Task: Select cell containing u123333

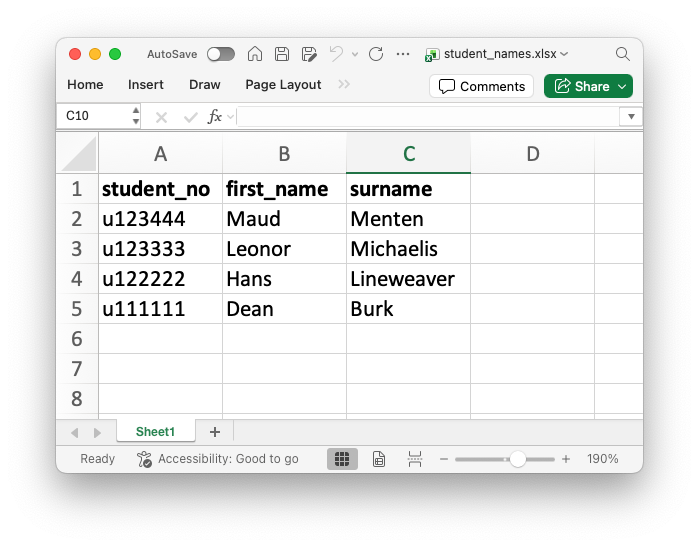Action: coord(160,249)
